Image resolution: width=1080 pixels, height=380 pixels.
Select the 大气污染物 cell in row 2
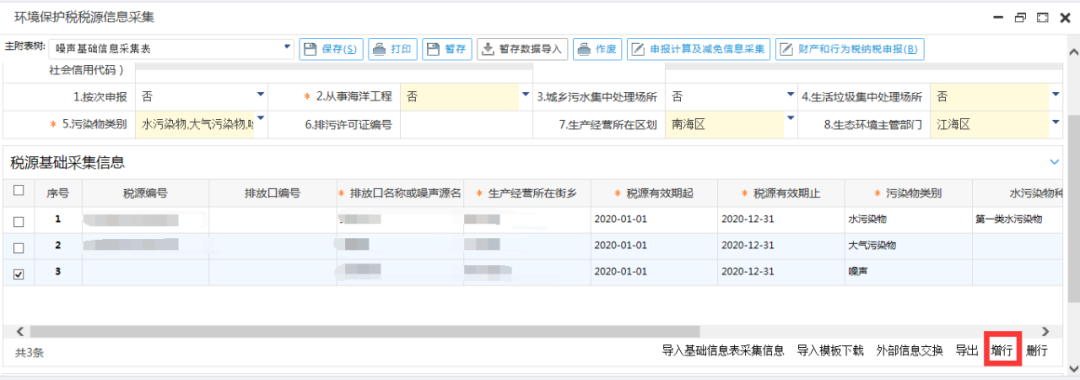908,246
